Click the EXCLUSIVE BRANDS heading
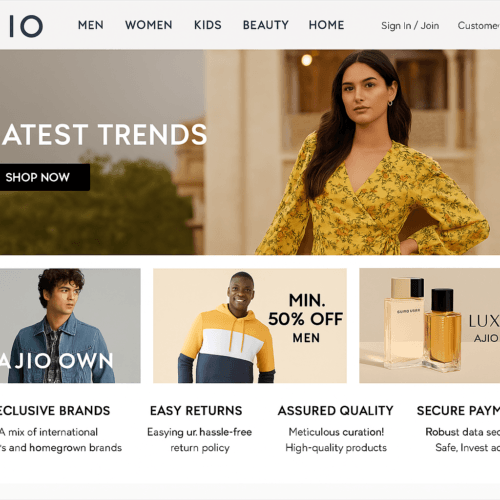 point(55,411)
